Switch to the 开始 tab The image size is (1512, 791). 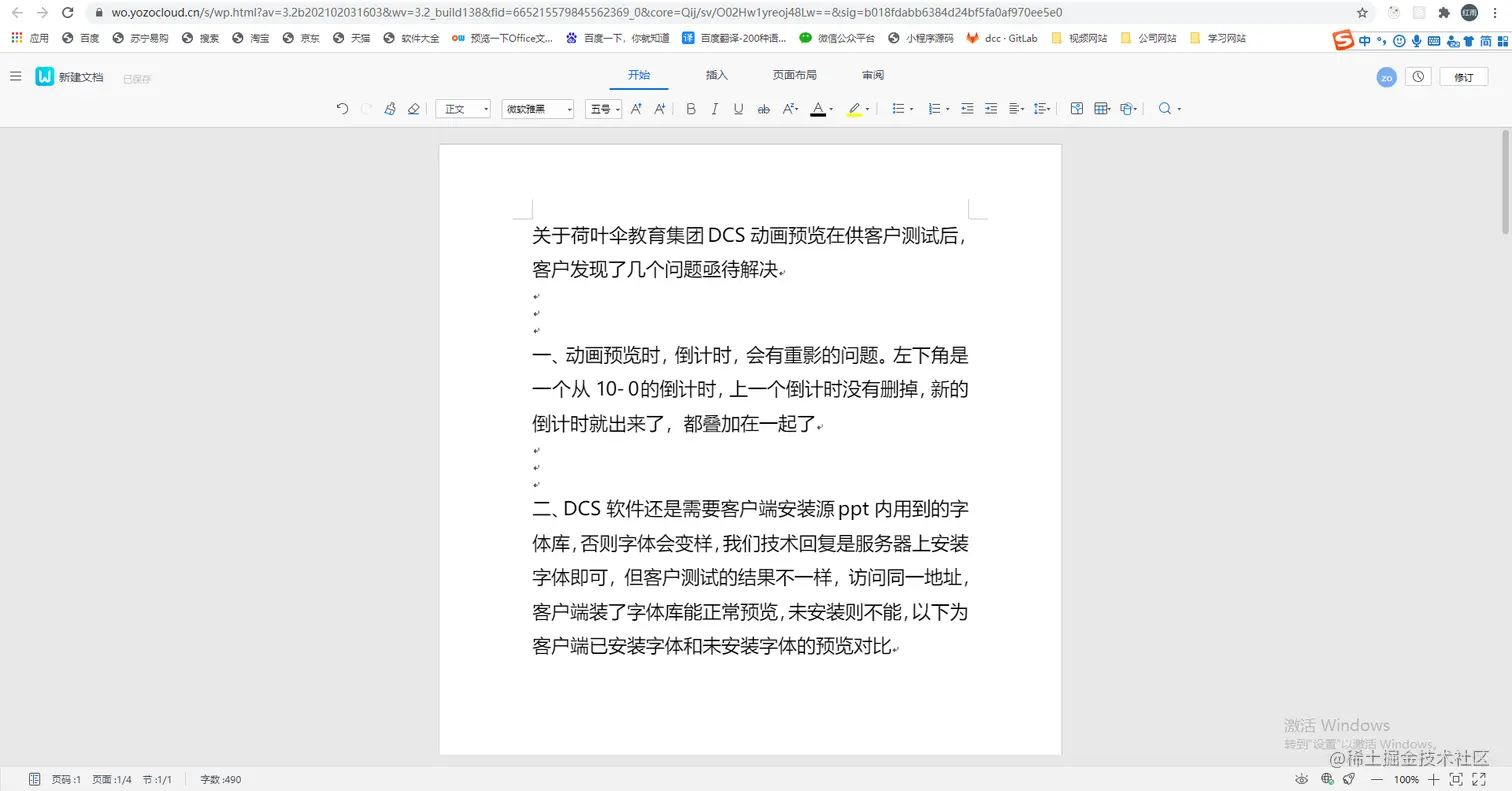click(x=639, y=75)
